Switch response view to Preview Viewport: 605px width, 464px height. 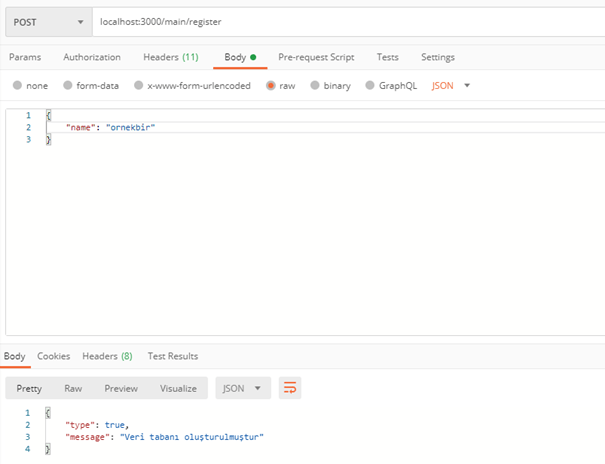coord(121,388)
